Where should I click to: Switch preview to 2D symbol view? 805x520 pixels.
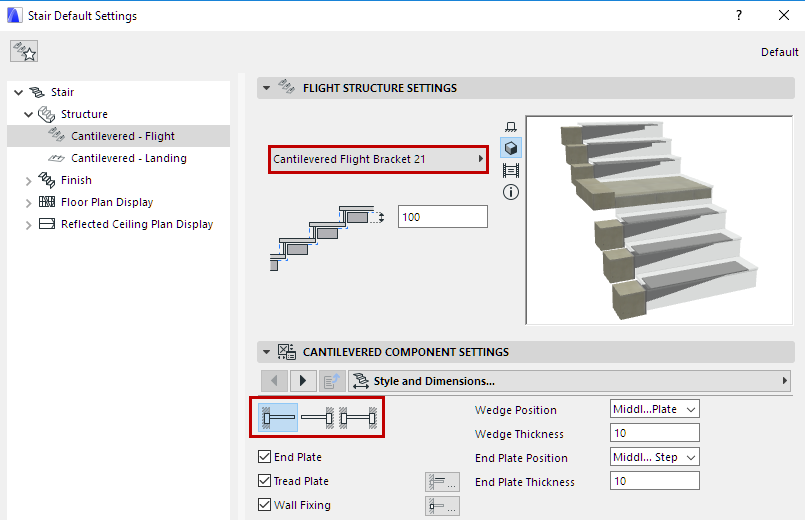[511, 127]
